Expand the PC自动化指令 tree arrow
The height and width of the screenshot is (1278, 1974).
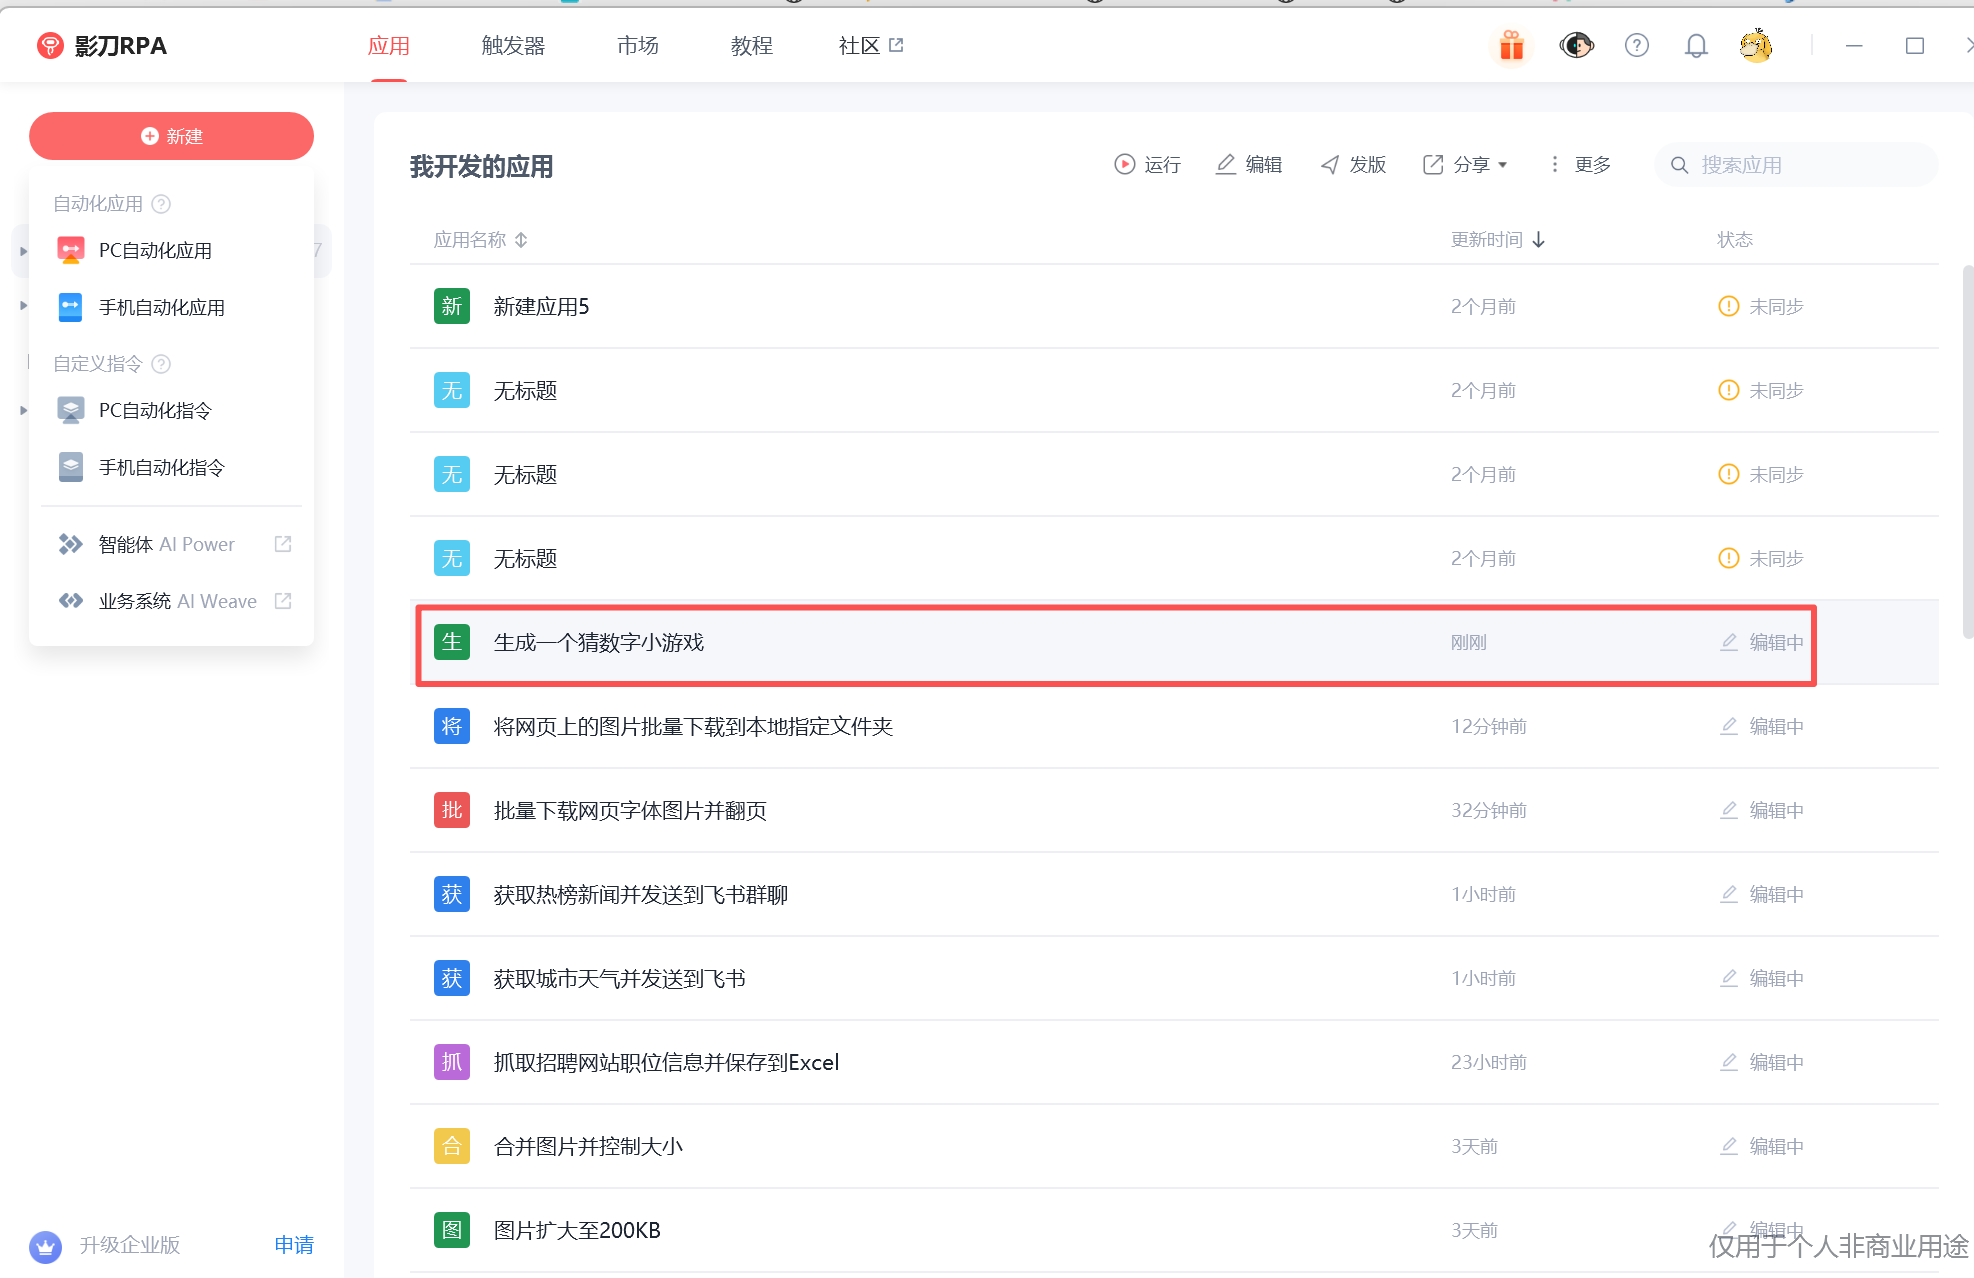pyautogui.click(x=24, y=411)
